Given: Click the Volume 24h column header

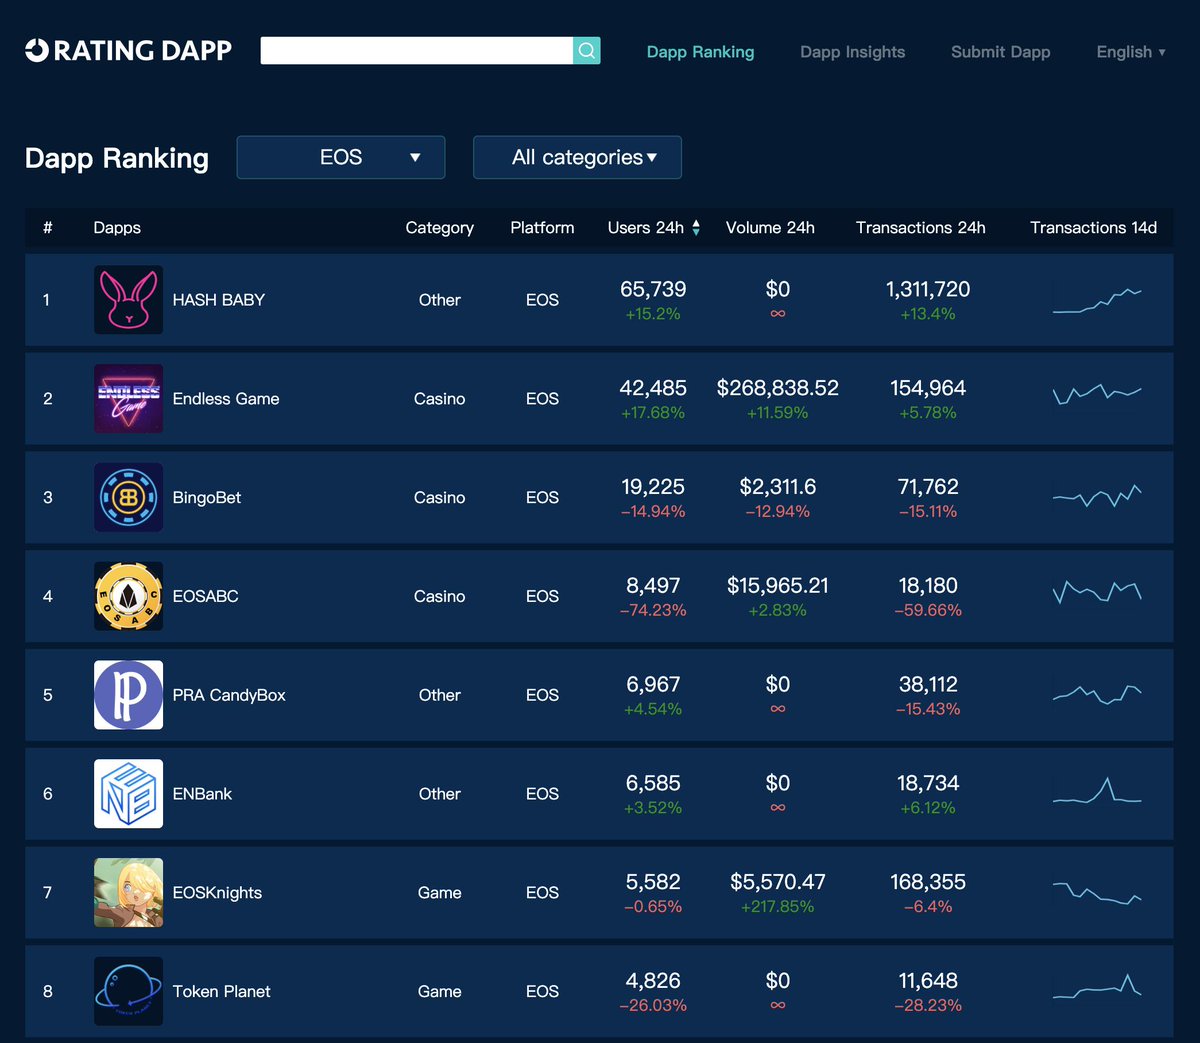Looking at the screenshot, I should (770, 228).
